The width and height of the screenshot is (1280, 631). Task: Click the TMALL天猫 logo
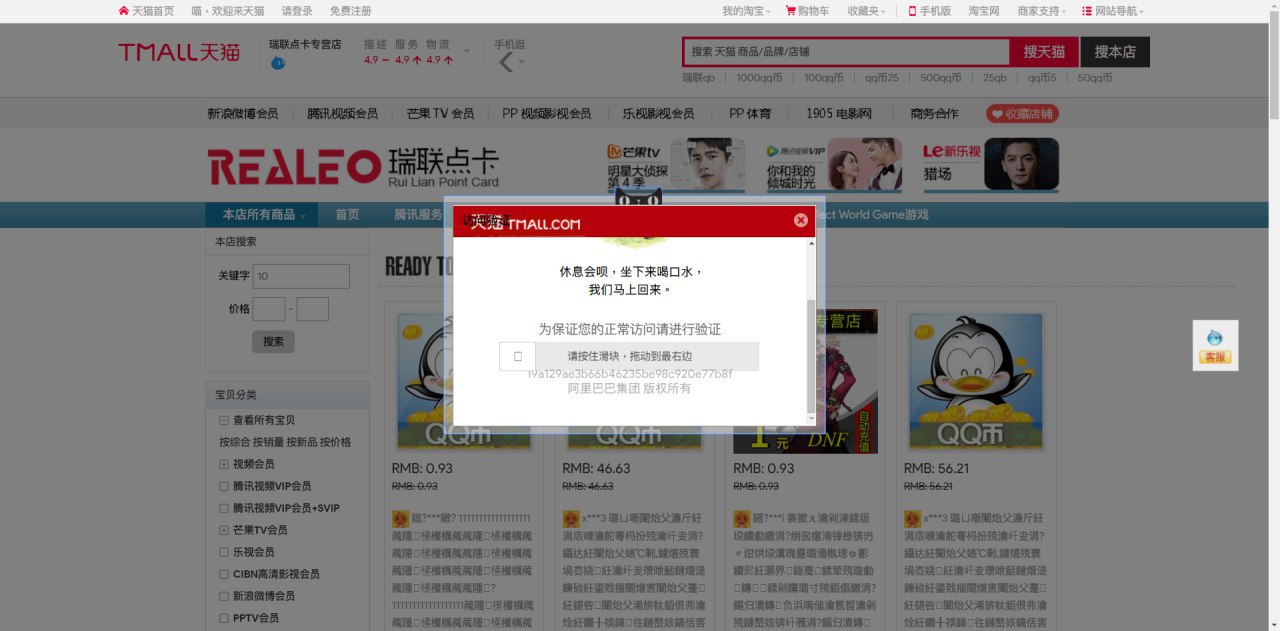click(x=179, y=52)
